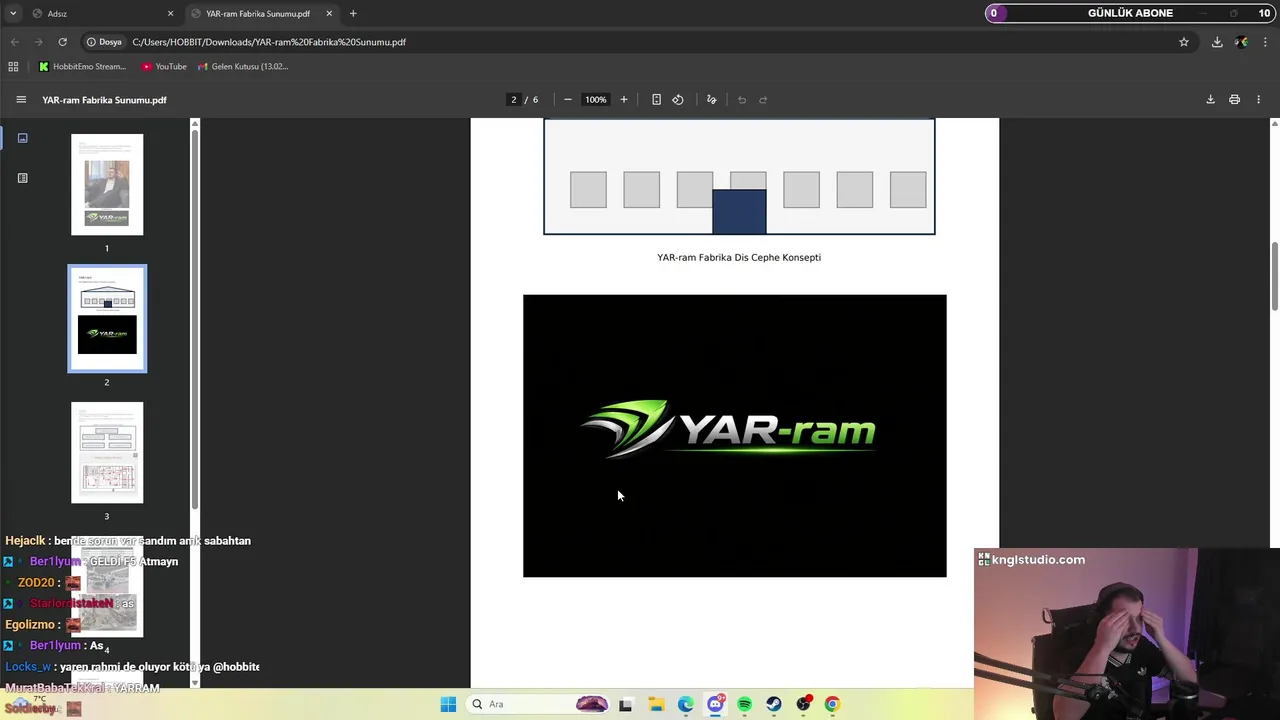
Task: Go back in browser history
Action: pyautogui.click(x=14, y=42)
